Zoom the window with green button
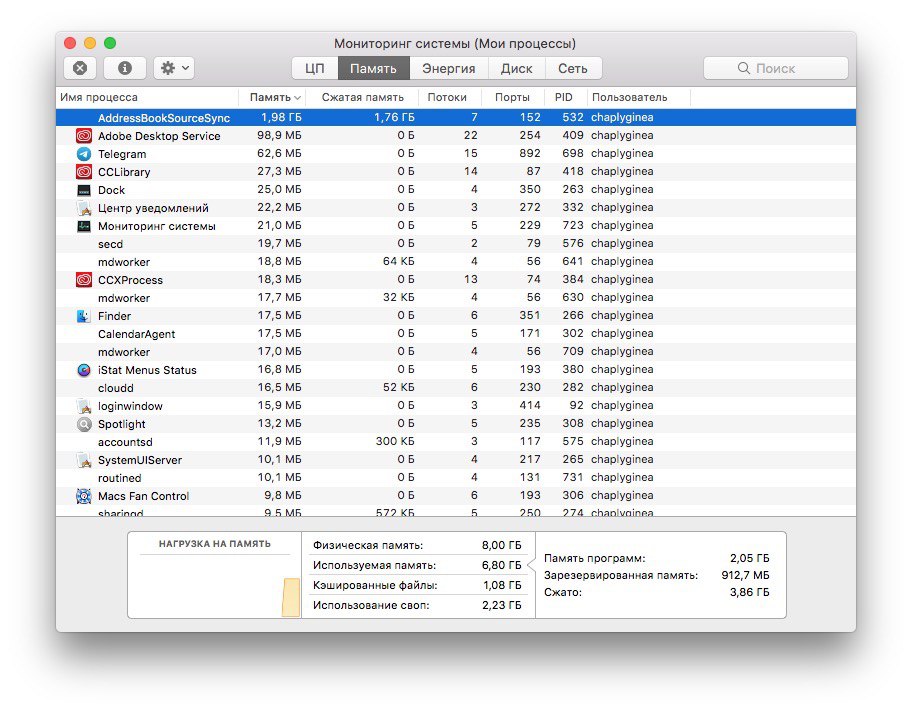This screenshot has width=912, height=712. (x=110, y=43)
